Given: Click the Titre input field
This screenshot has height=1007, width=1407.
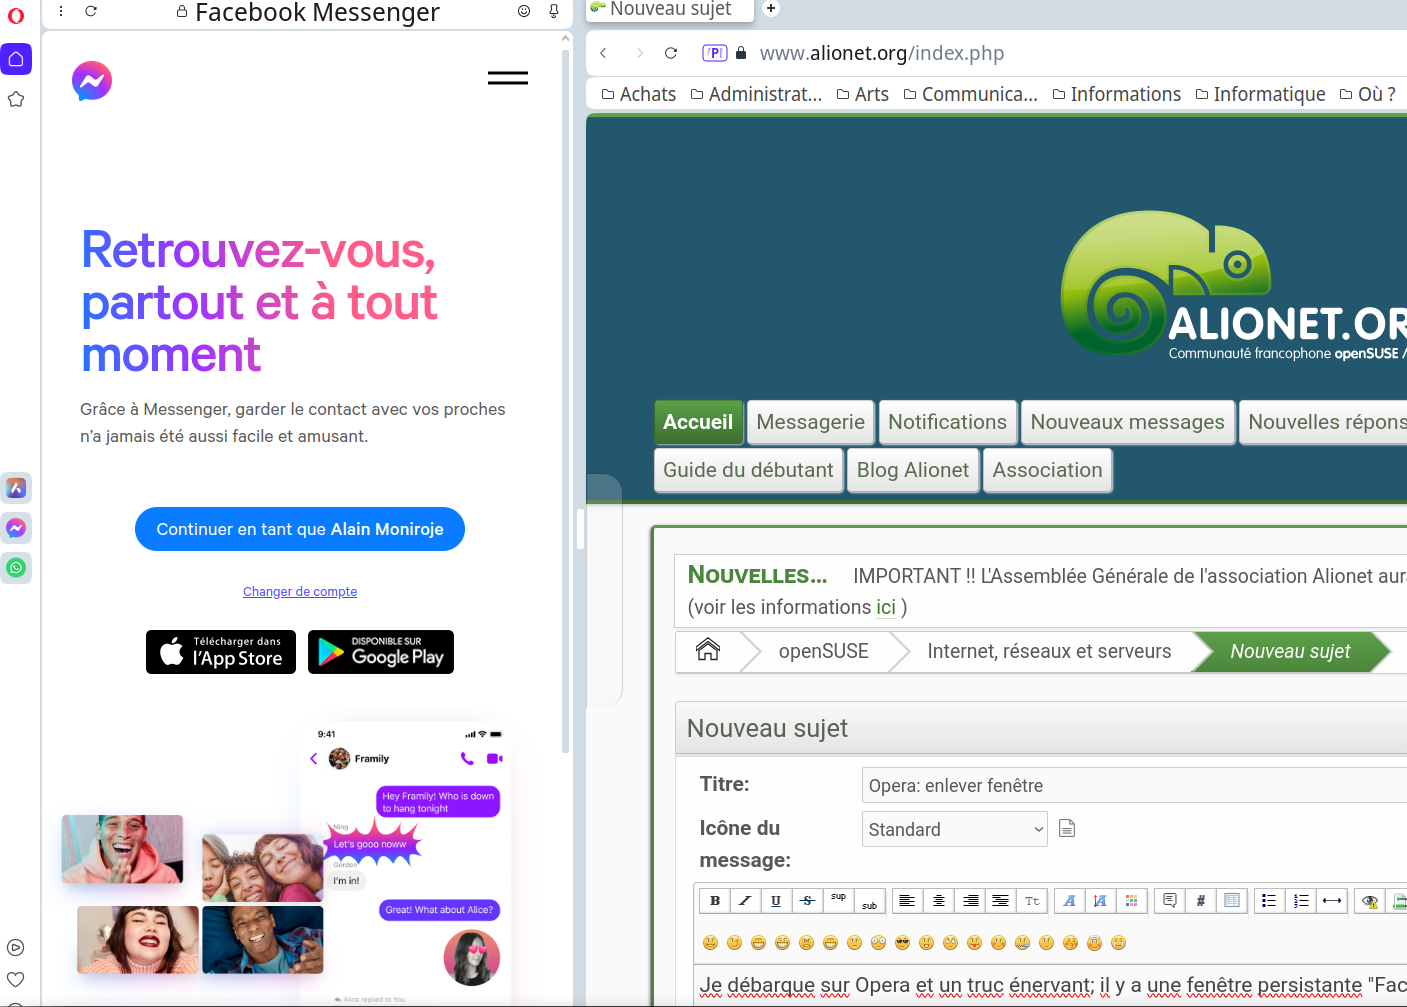Looking at the screenshot, I should (1134, 785).
